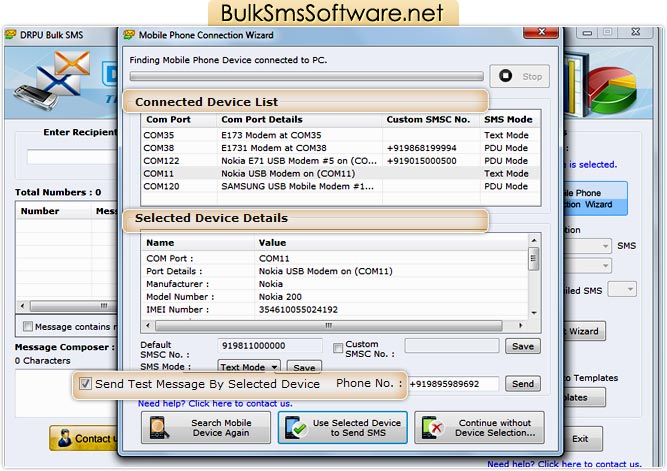
Task: Click the numbers list scrollbar in DRPU window
Action: tap(72, 306)
